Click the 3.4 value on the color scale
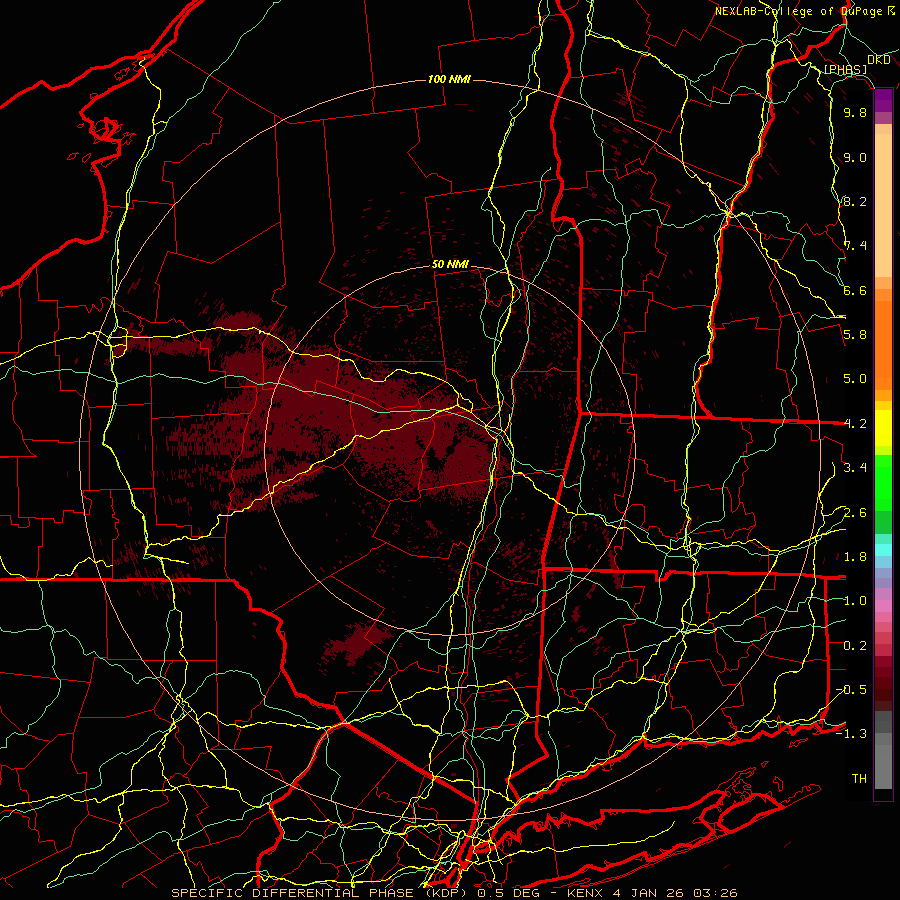 (855, 468)
